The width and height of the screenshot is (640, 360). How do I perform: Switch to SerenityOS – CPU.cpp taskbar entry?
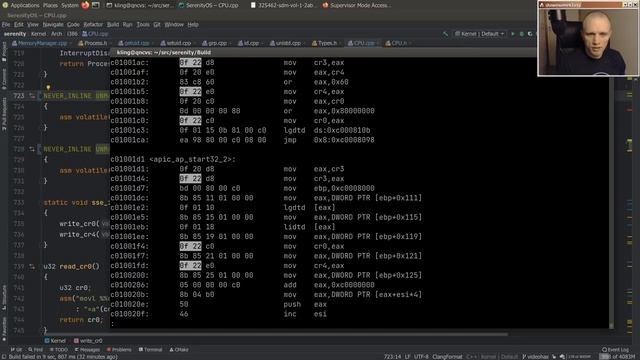208,5
